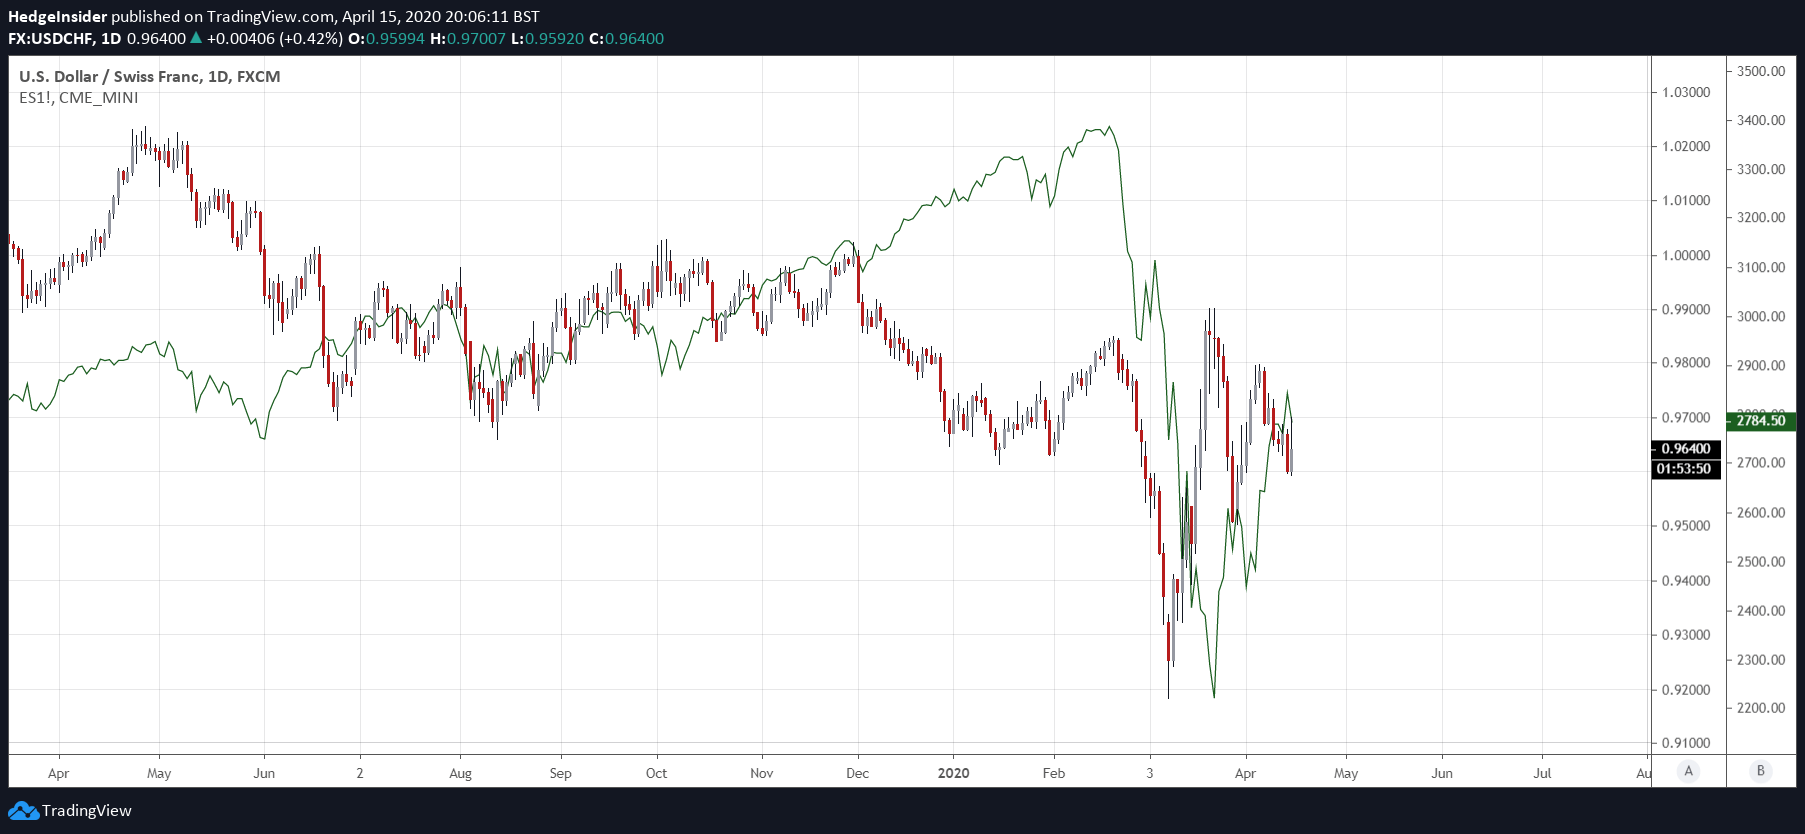Click the Aug label on time axis
Image resolution: width=1805 pixels, height=834 pixels.
460,773
